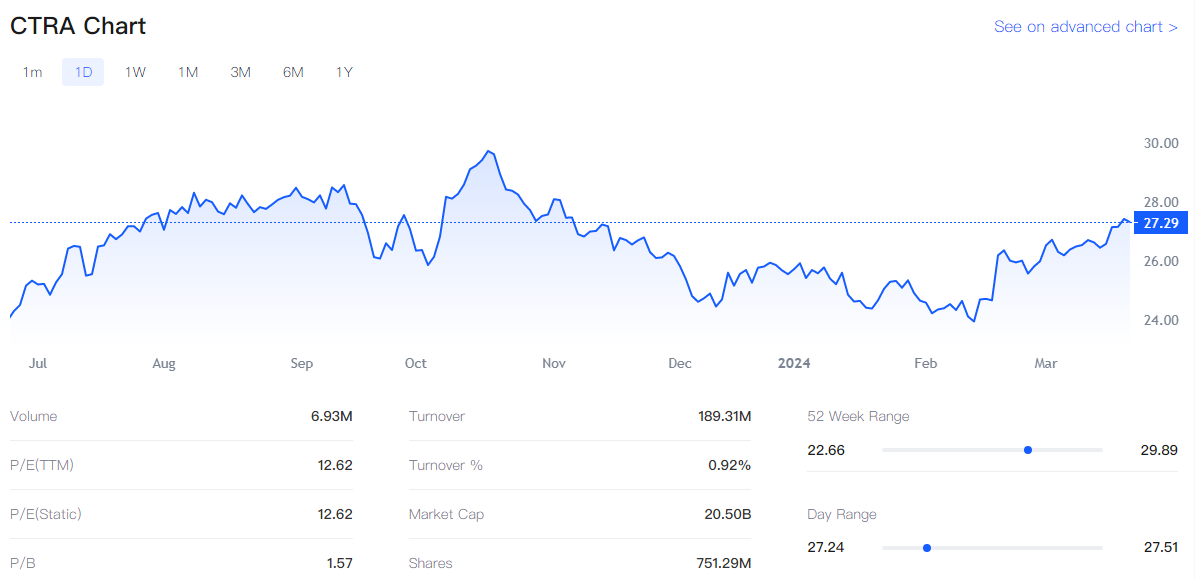Image resolution: width=1195 pixels, height=579 pixels.
Task: Select the 1m one-minute timeframe tab
Action: [x=33, y=72]
